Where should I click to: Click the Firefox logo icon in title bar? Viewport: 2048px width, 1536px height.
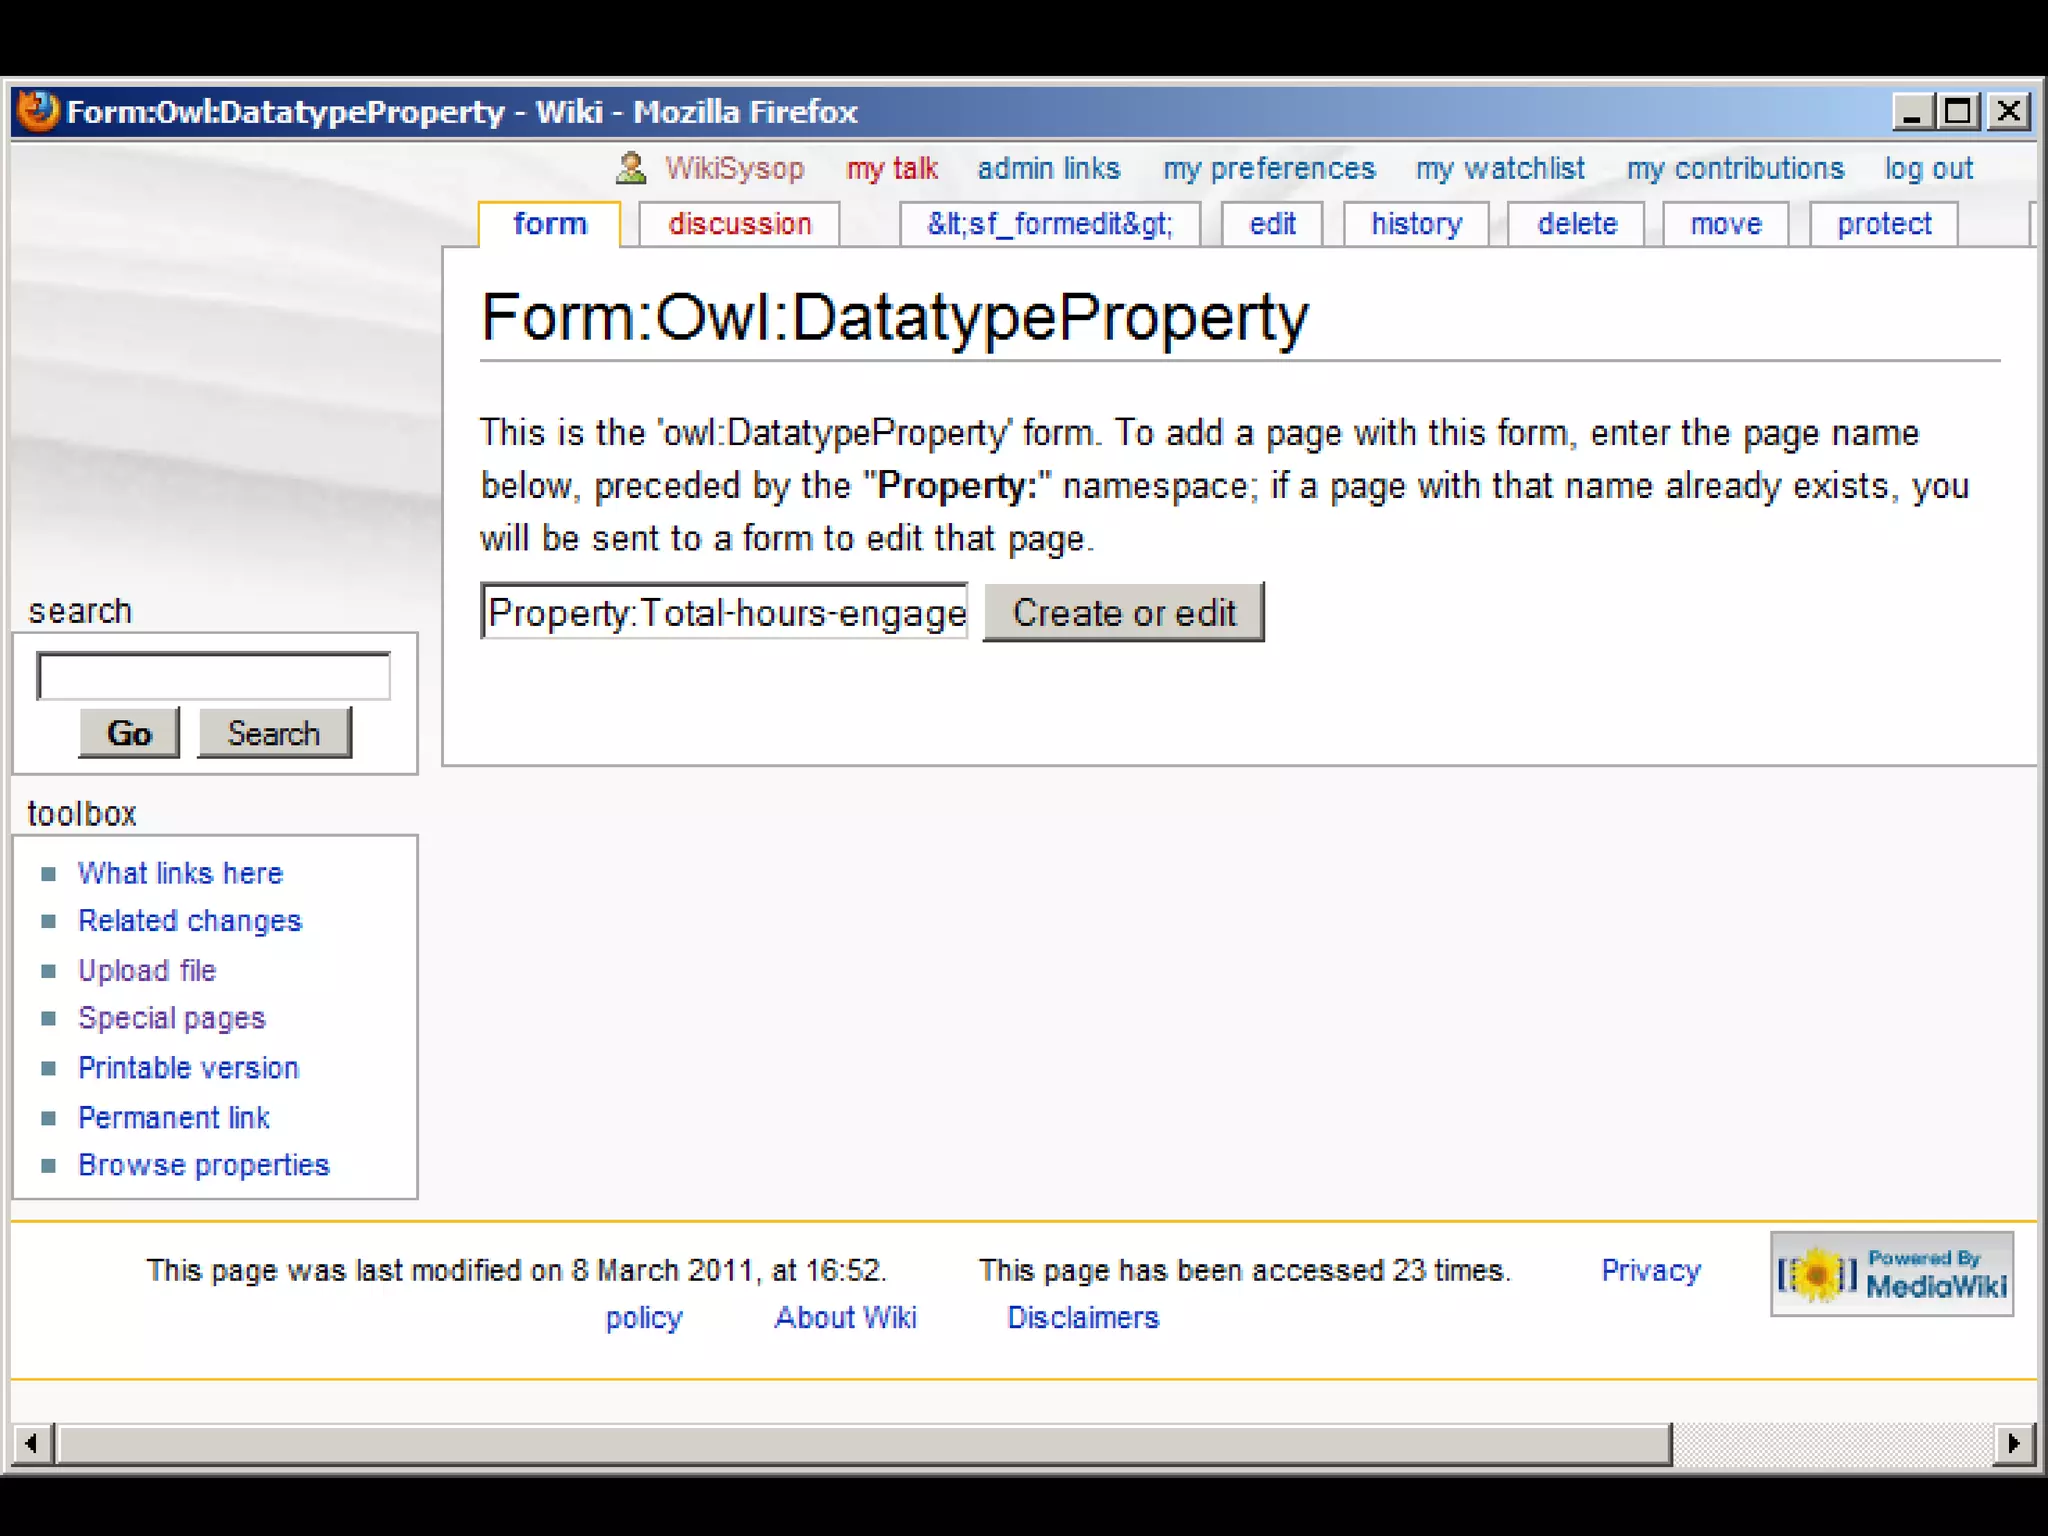[38, 111]
